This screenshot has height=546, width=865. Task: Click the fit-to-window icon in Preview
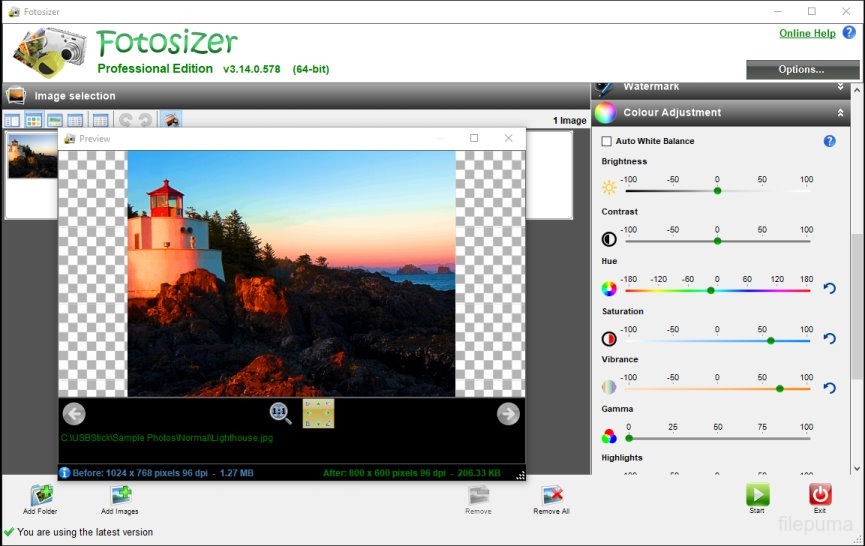pyautogui.click(x=318, y=413)
